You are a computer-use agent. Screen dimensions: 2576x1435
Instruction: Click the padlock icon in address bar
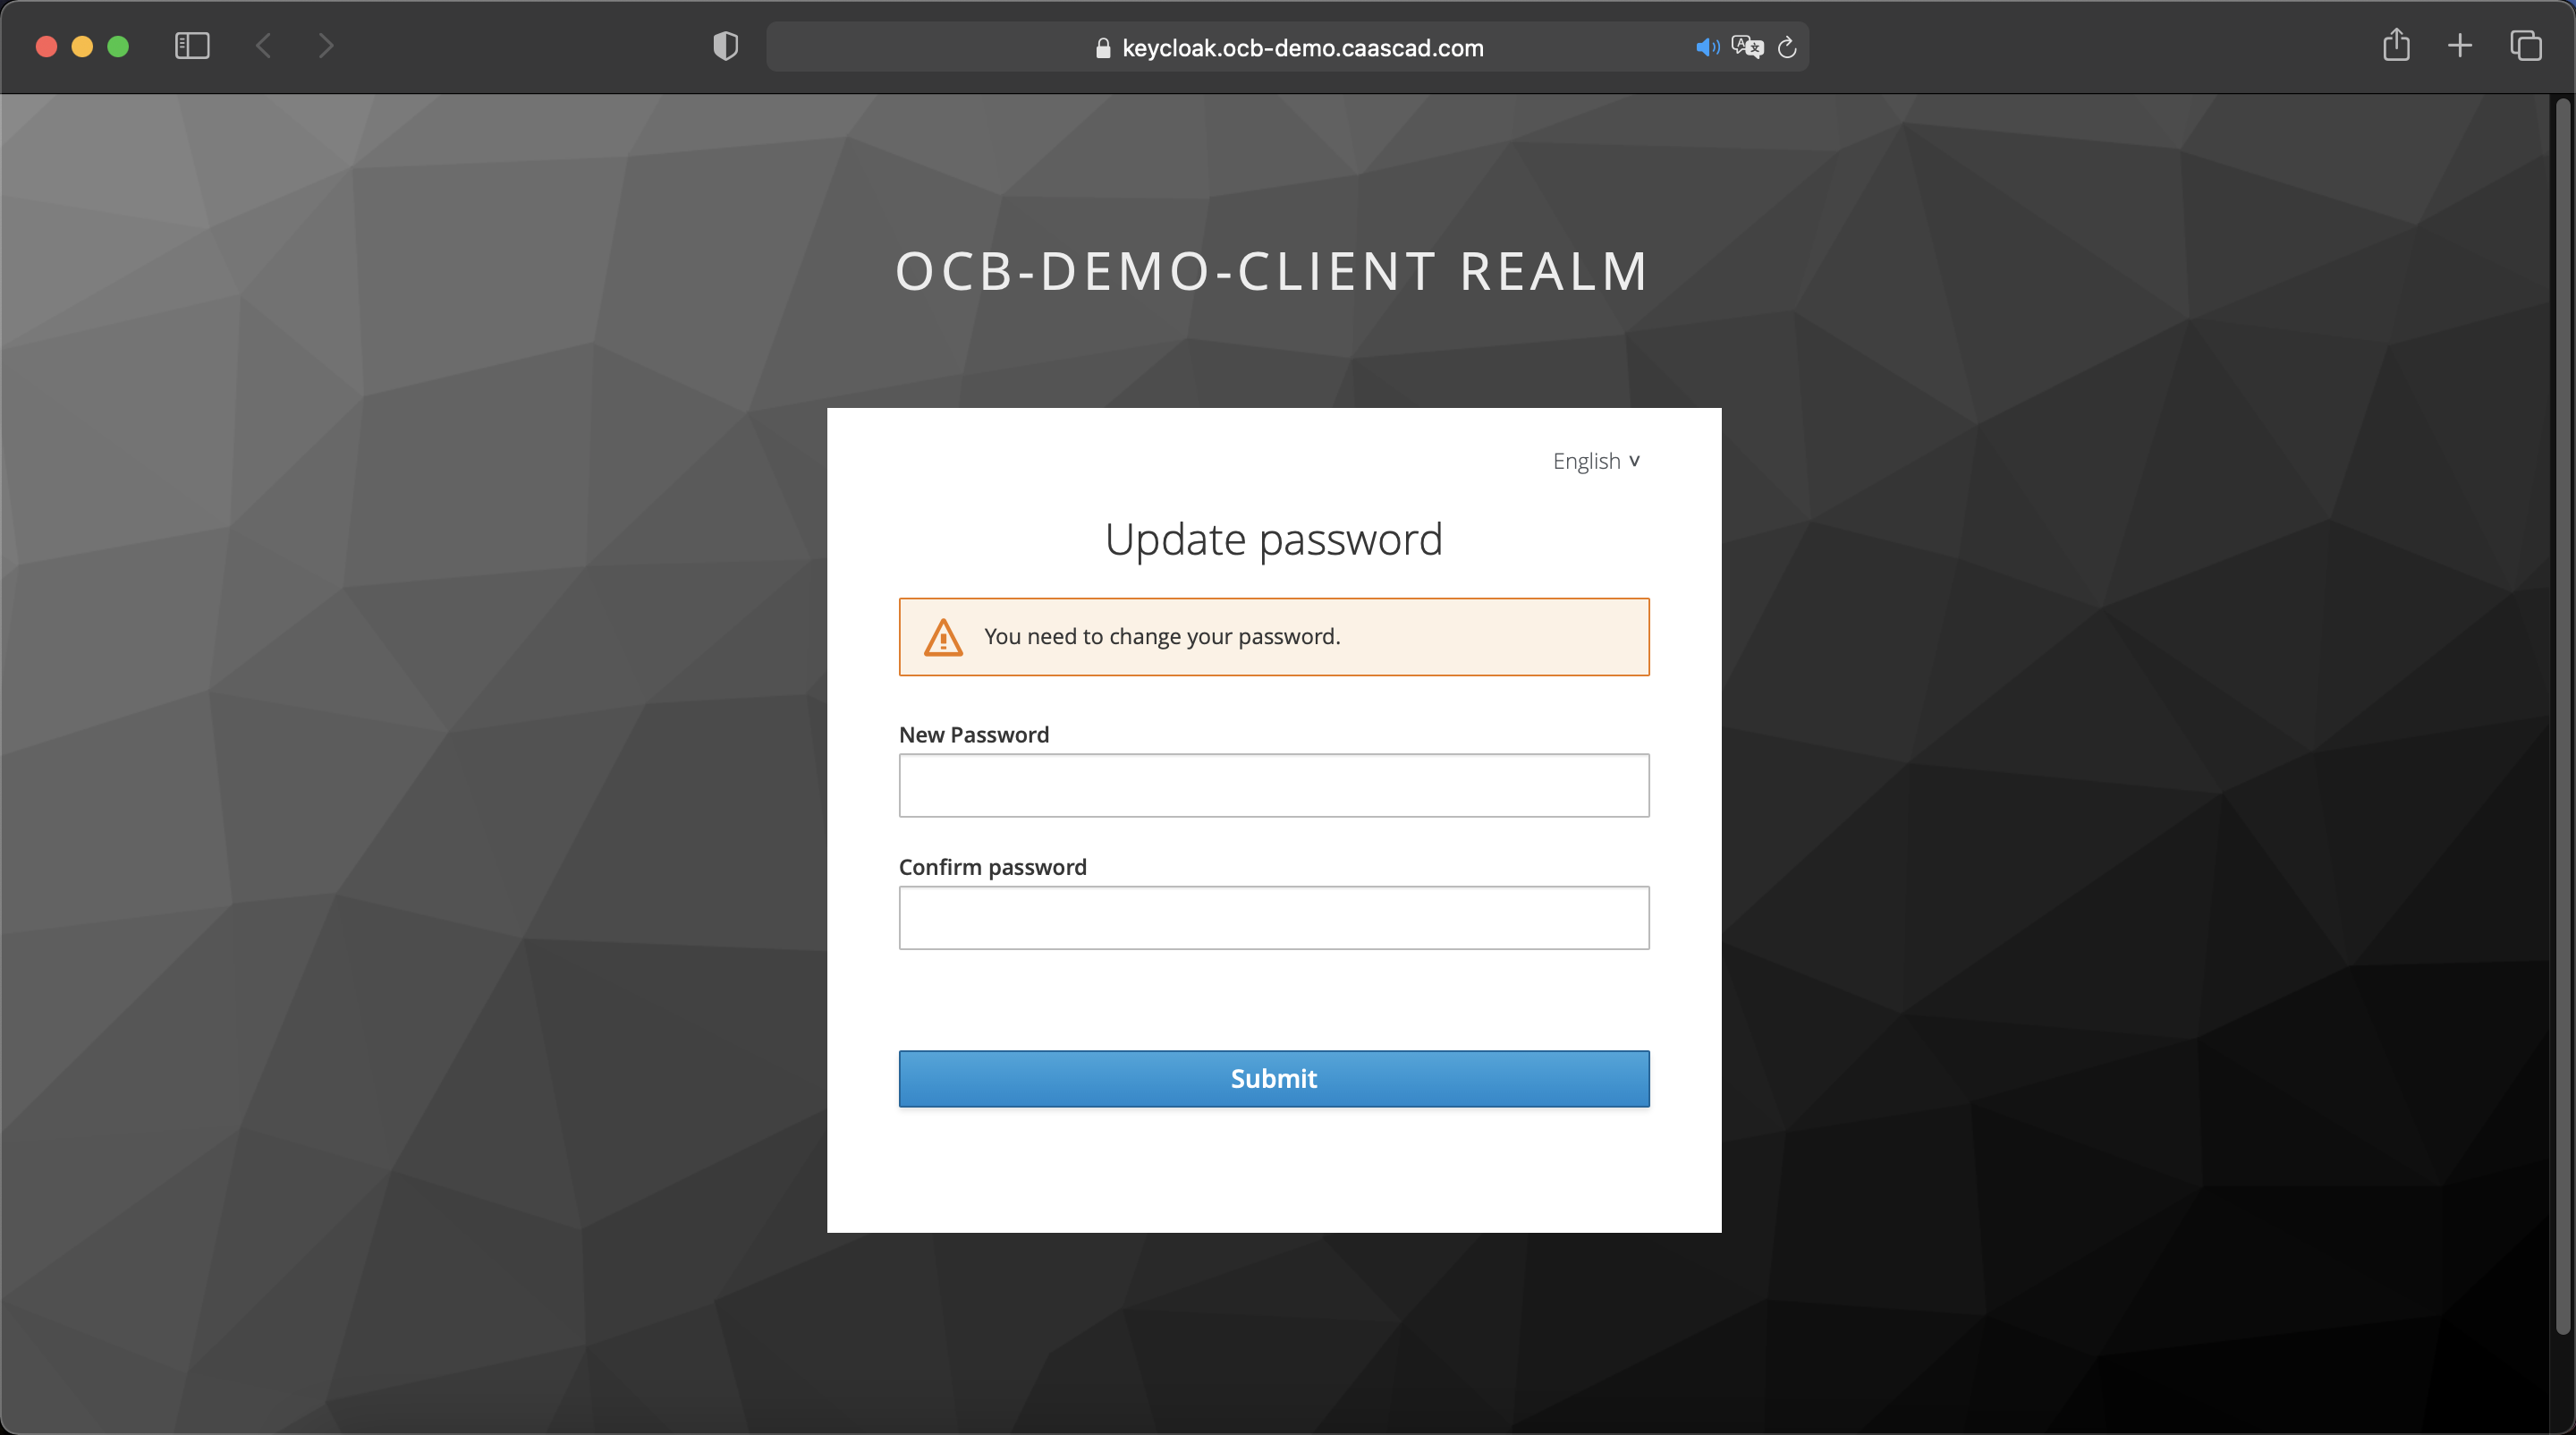coord(1103,48)
